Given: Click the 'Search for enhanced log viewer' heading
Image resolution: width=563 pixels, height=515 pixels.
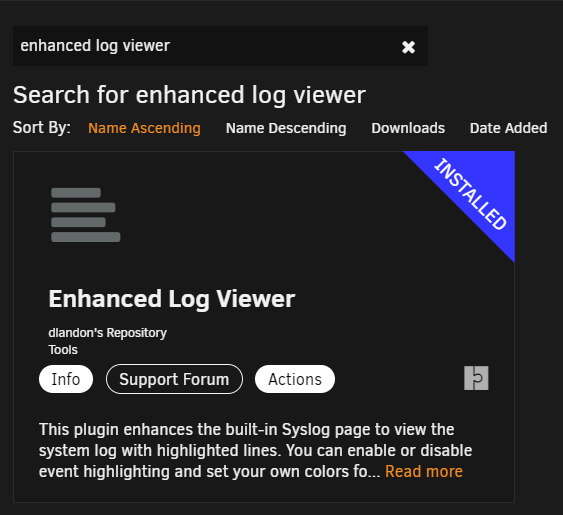Looking at the screenshot, I should [x=189, y=95].
